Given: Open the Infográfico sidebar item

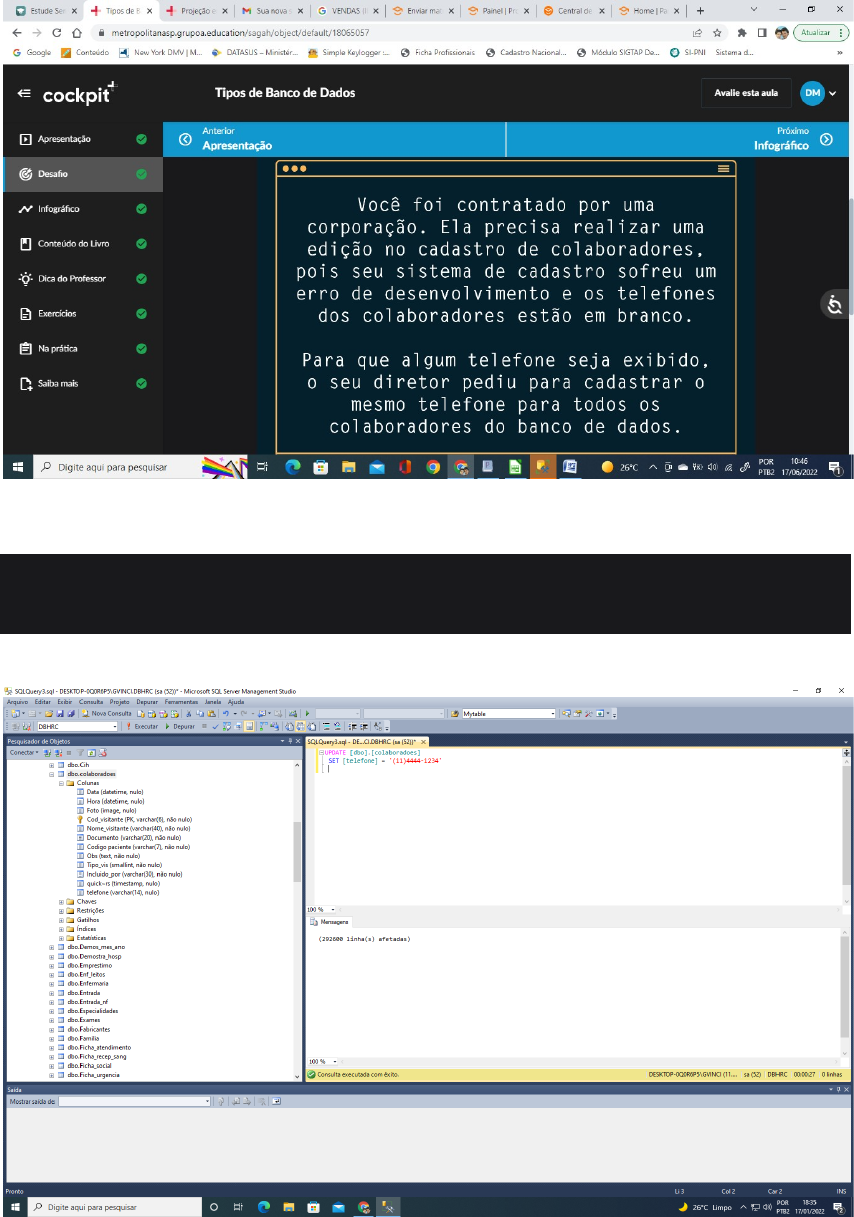Looking at the screenshot, I should coord(60,209).
